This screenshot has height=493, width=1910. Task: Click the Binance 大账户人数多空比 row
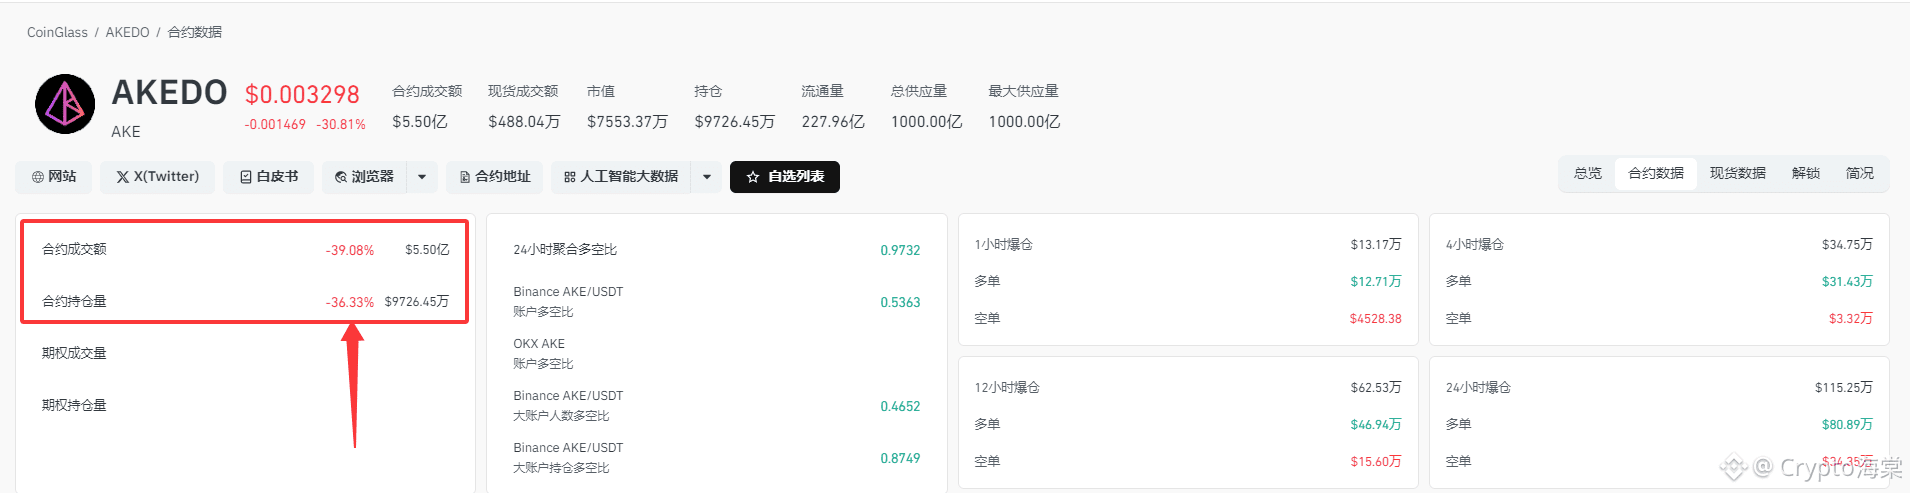[716, 406]
